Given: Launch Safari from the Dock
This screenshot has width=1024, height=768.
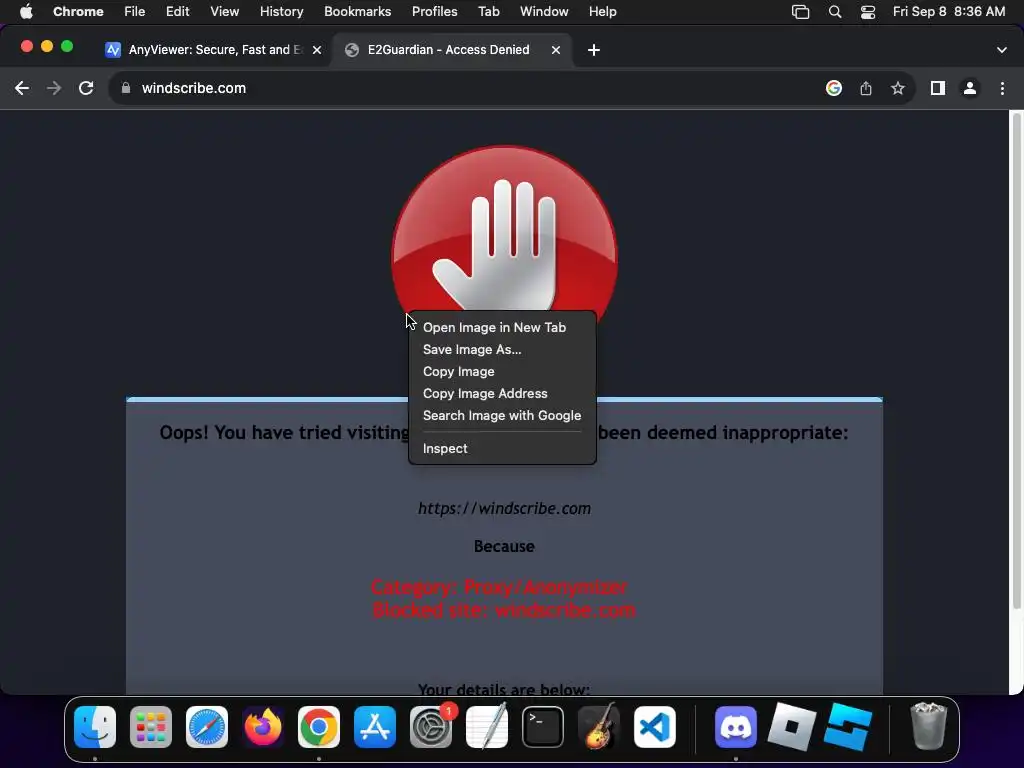Looking at the screenshot, I should 207,727.
